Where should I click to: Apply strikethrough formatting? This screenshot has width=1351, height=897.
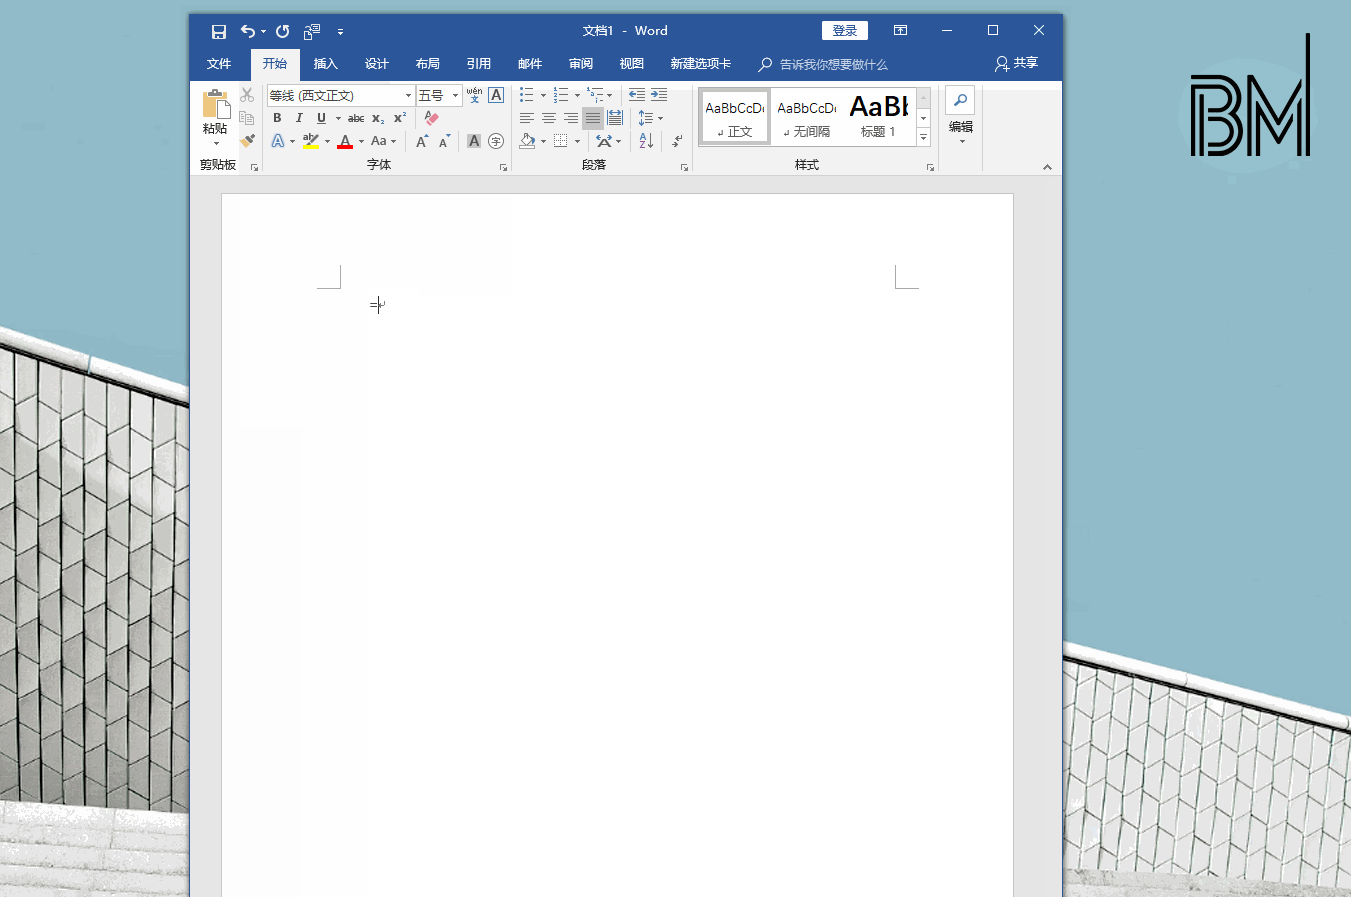tap(356, 118)
